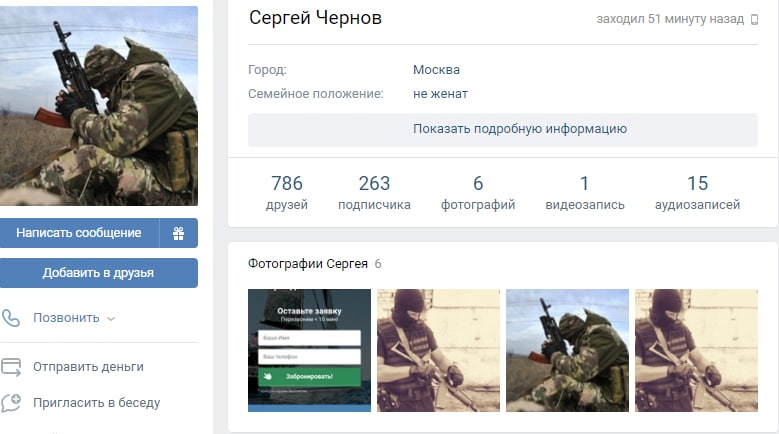Image resolution: width=779 pixels, height=434 pixels.
Task: Open the large profile avatar photo
Action: (99, 106)
